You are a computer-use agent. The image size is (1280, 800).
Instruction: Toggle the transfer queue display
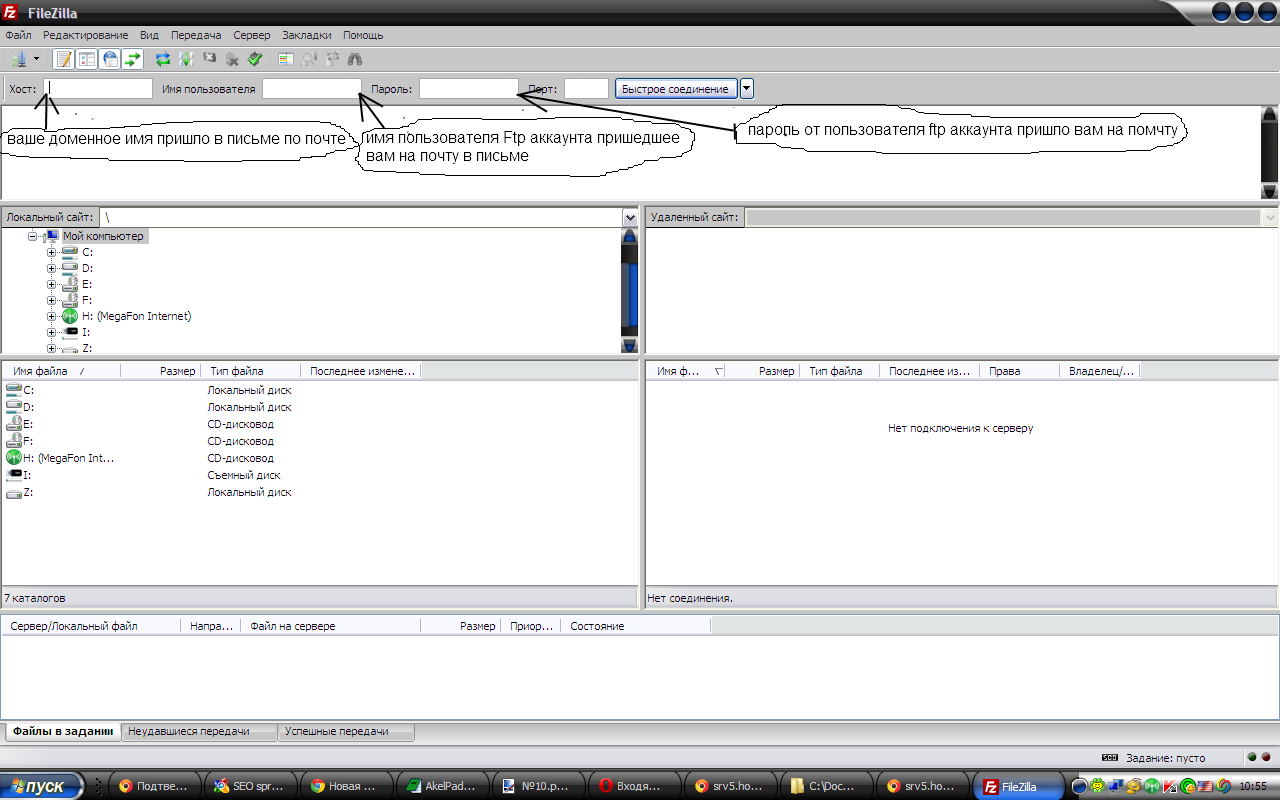point(133,59)
